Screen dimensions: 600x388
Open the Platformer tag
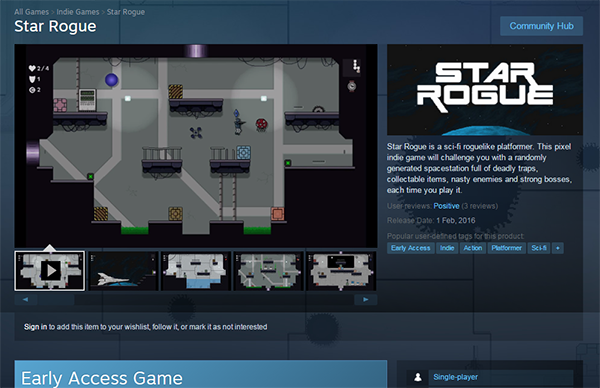(507, 248)
